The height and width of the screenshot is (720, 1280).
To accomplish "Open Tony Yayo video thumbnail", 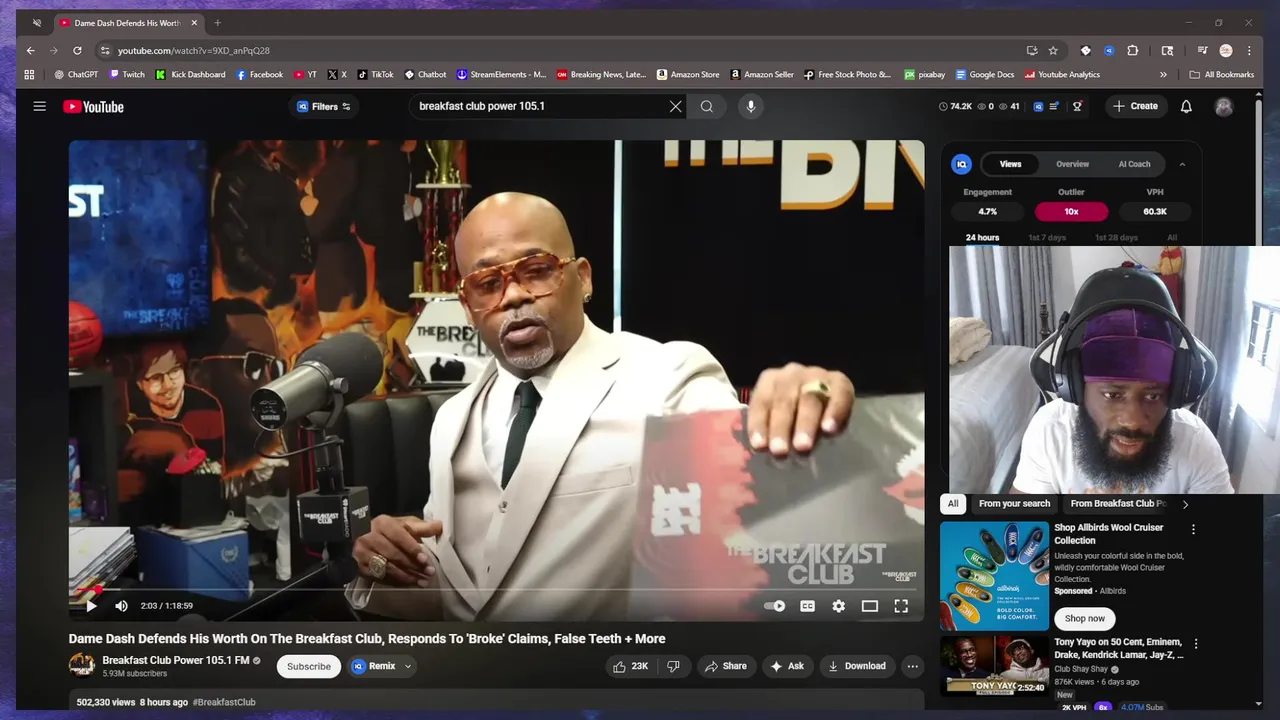I will click(x=994, y=665).
